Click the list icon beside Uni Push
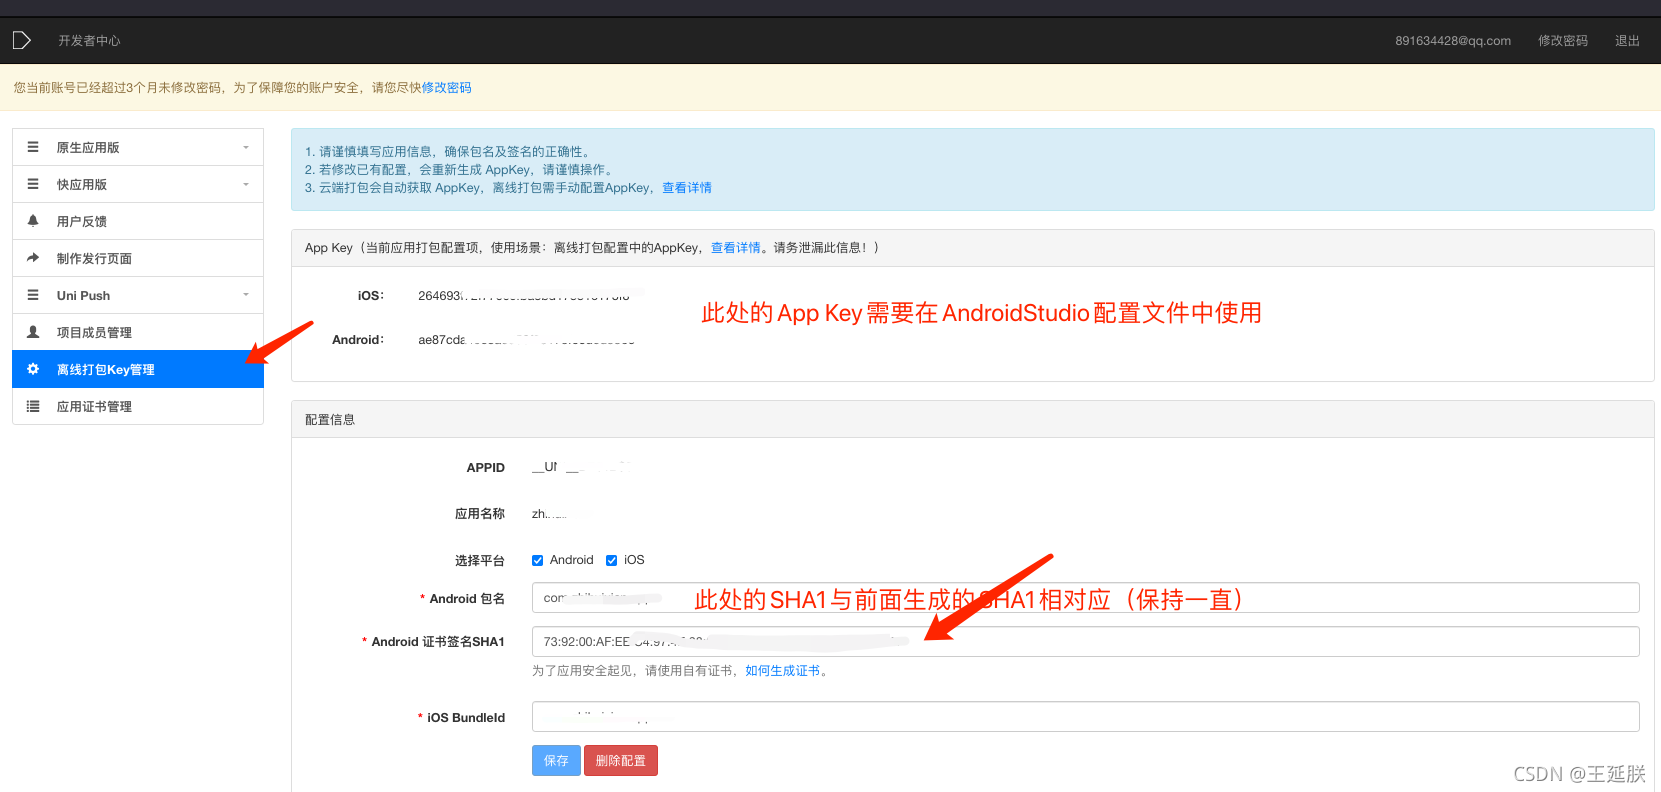This screenshot has height=792, width=1661. click(x=33, y=295)
